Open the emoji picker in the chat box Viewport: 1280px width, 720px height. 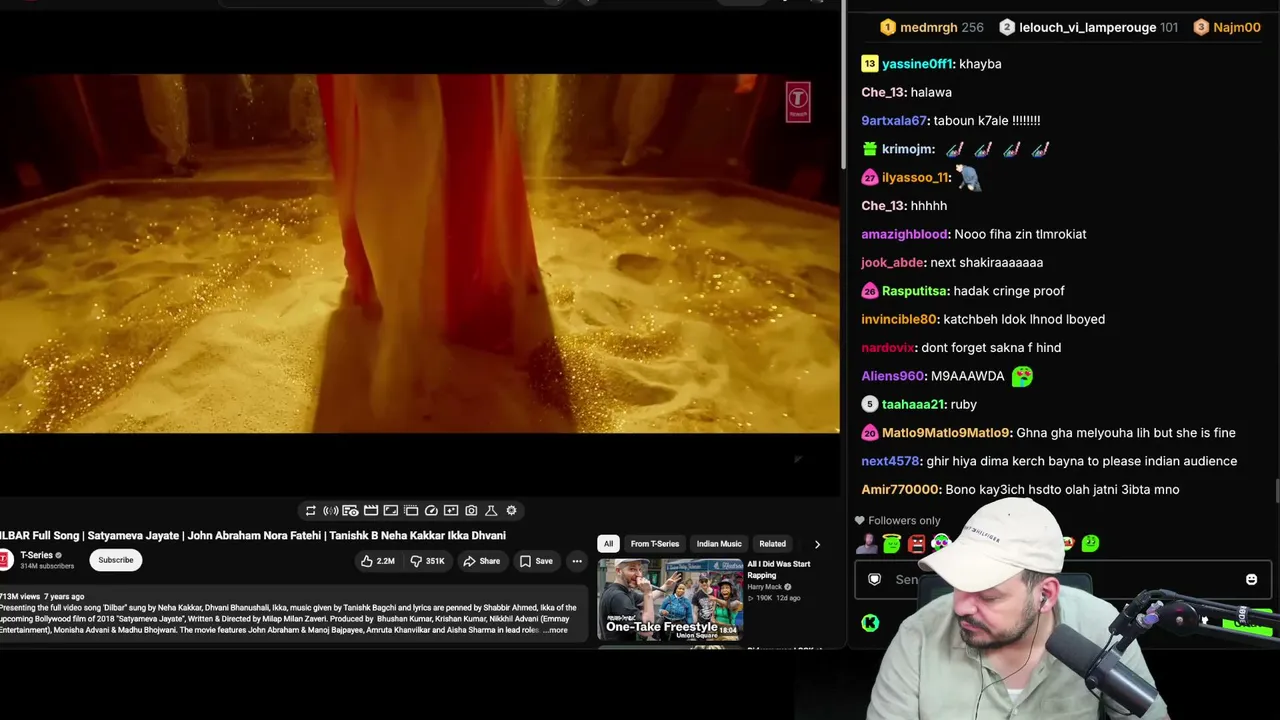point(1251,580)
